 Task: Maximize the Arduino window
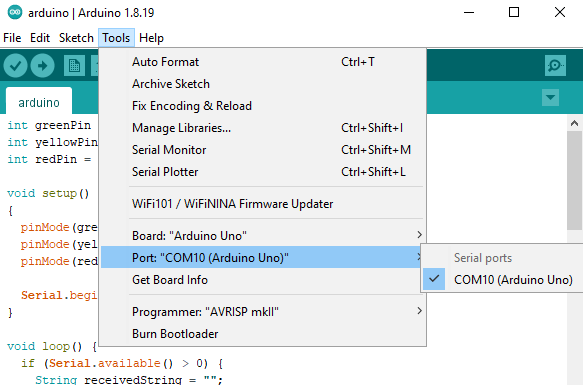[514, 12]
